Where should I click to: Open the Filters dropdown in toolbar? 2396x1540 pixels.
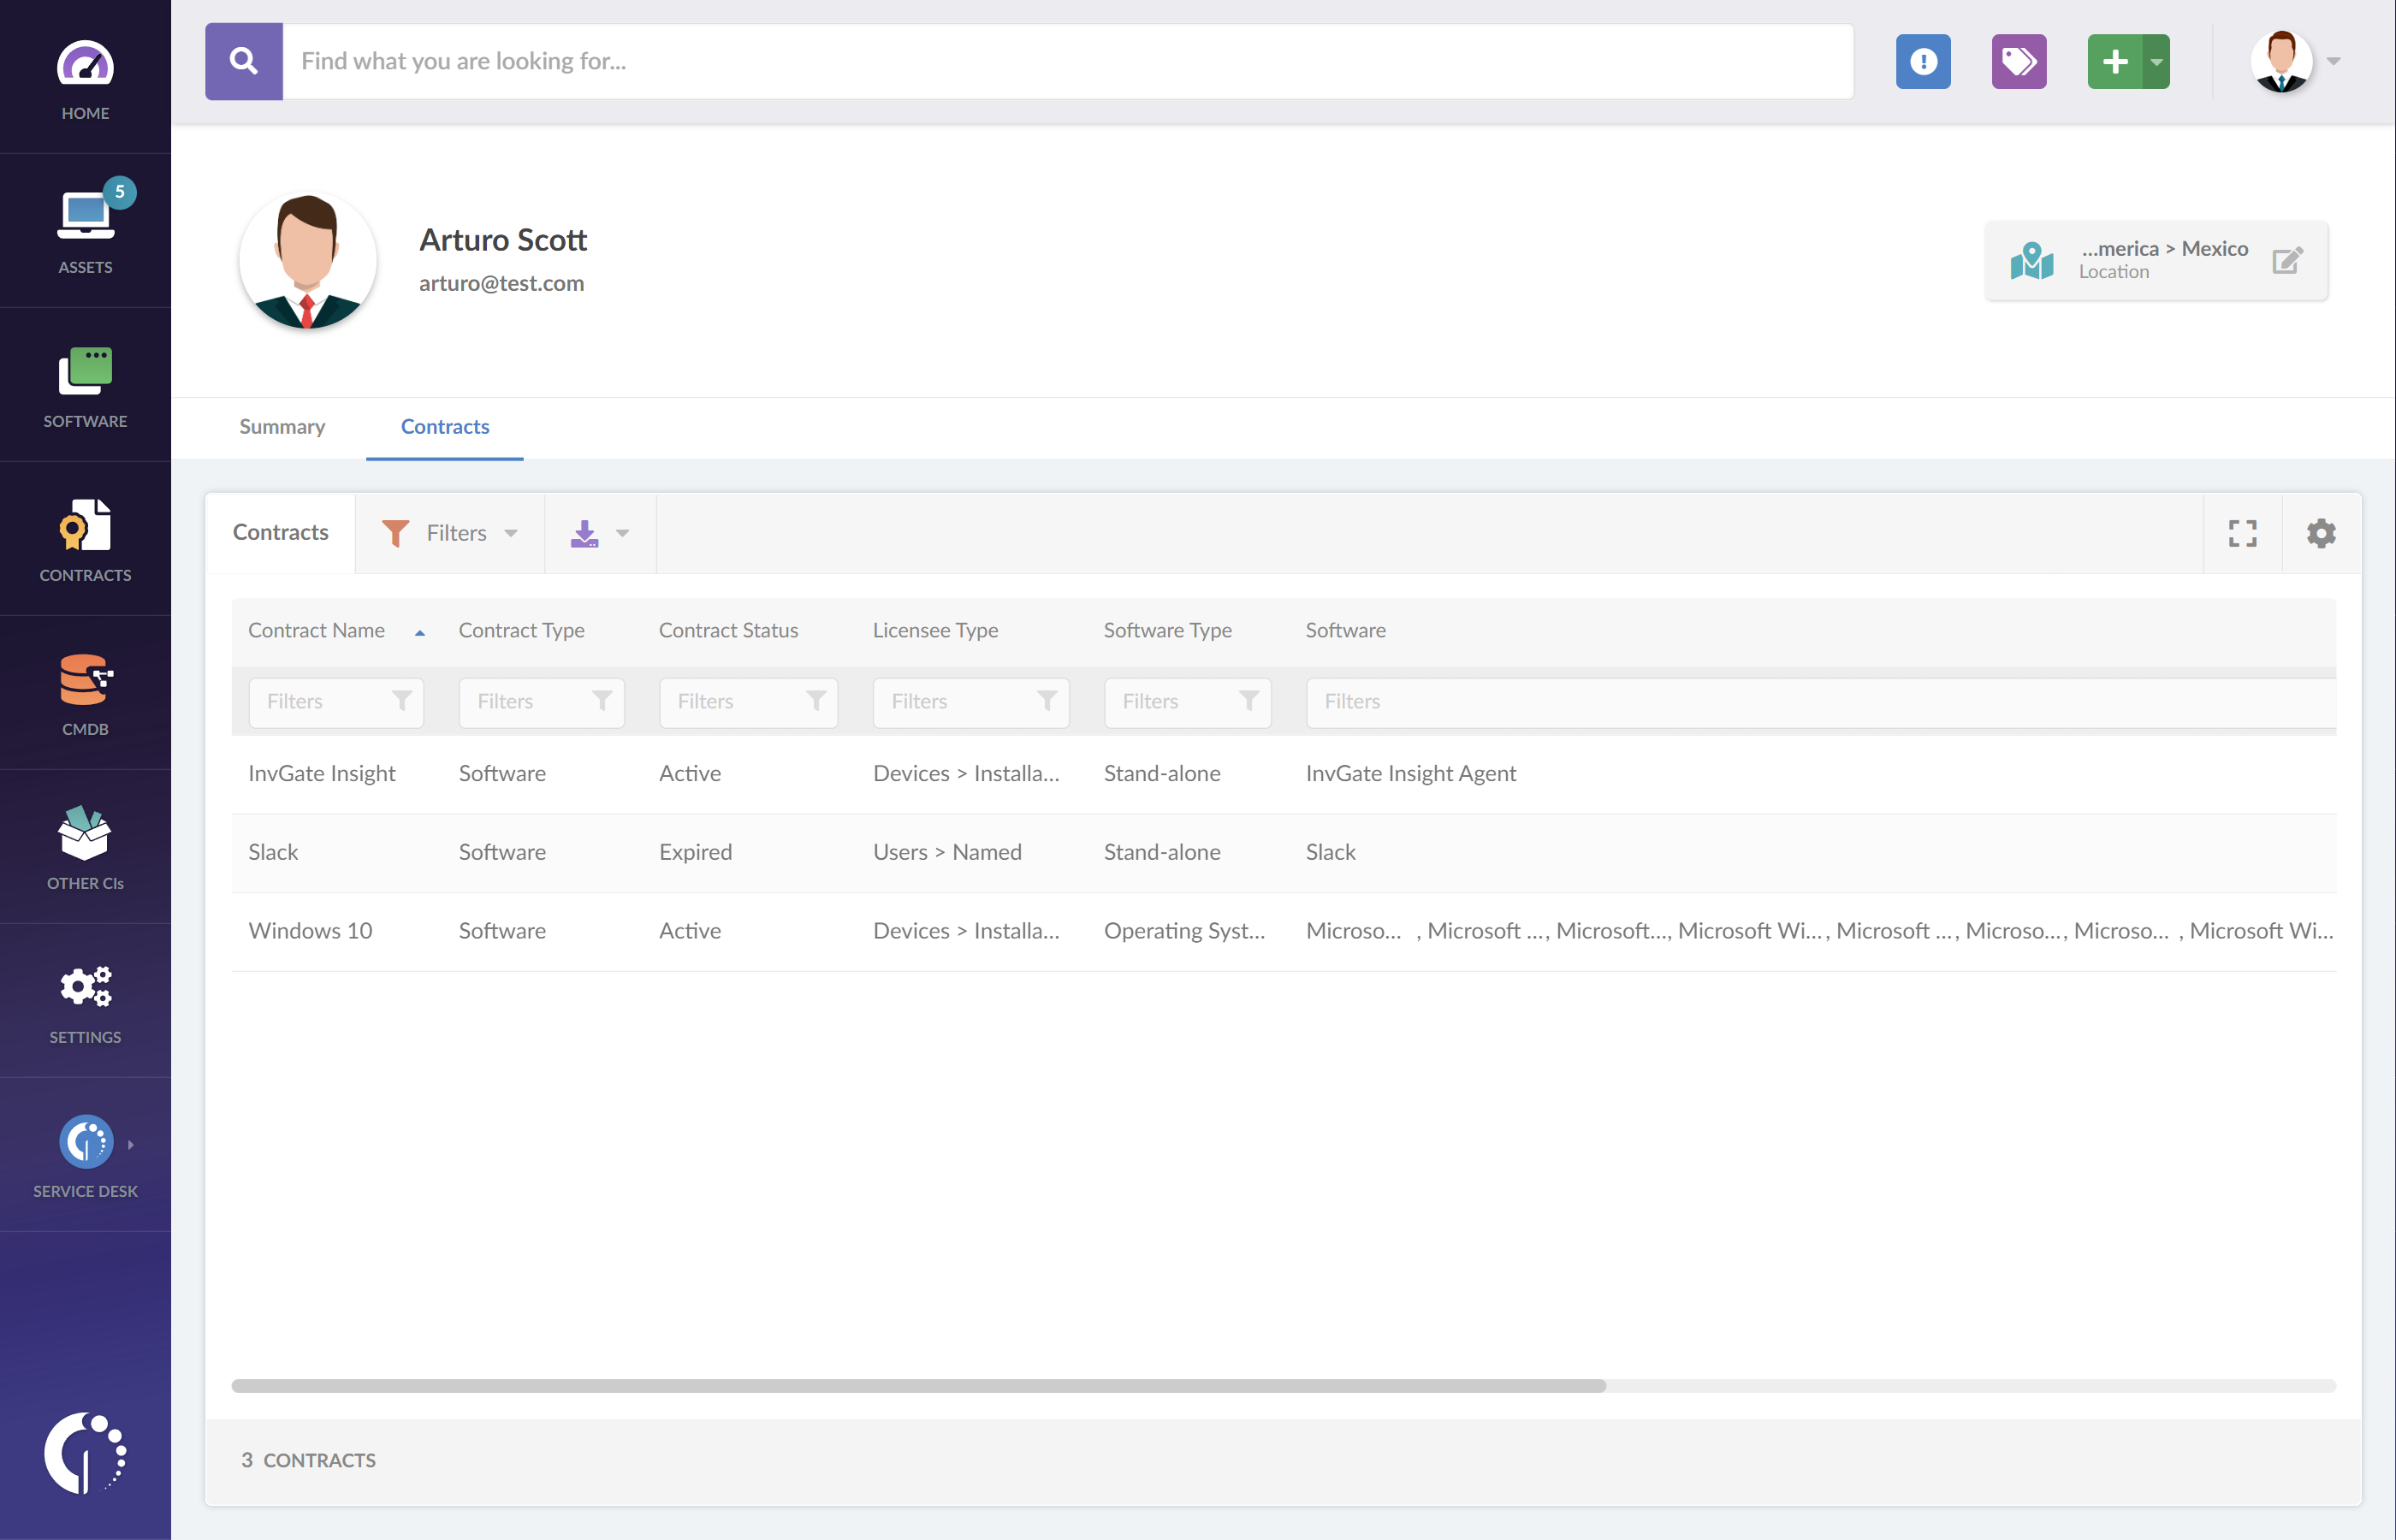click(450, 533)
